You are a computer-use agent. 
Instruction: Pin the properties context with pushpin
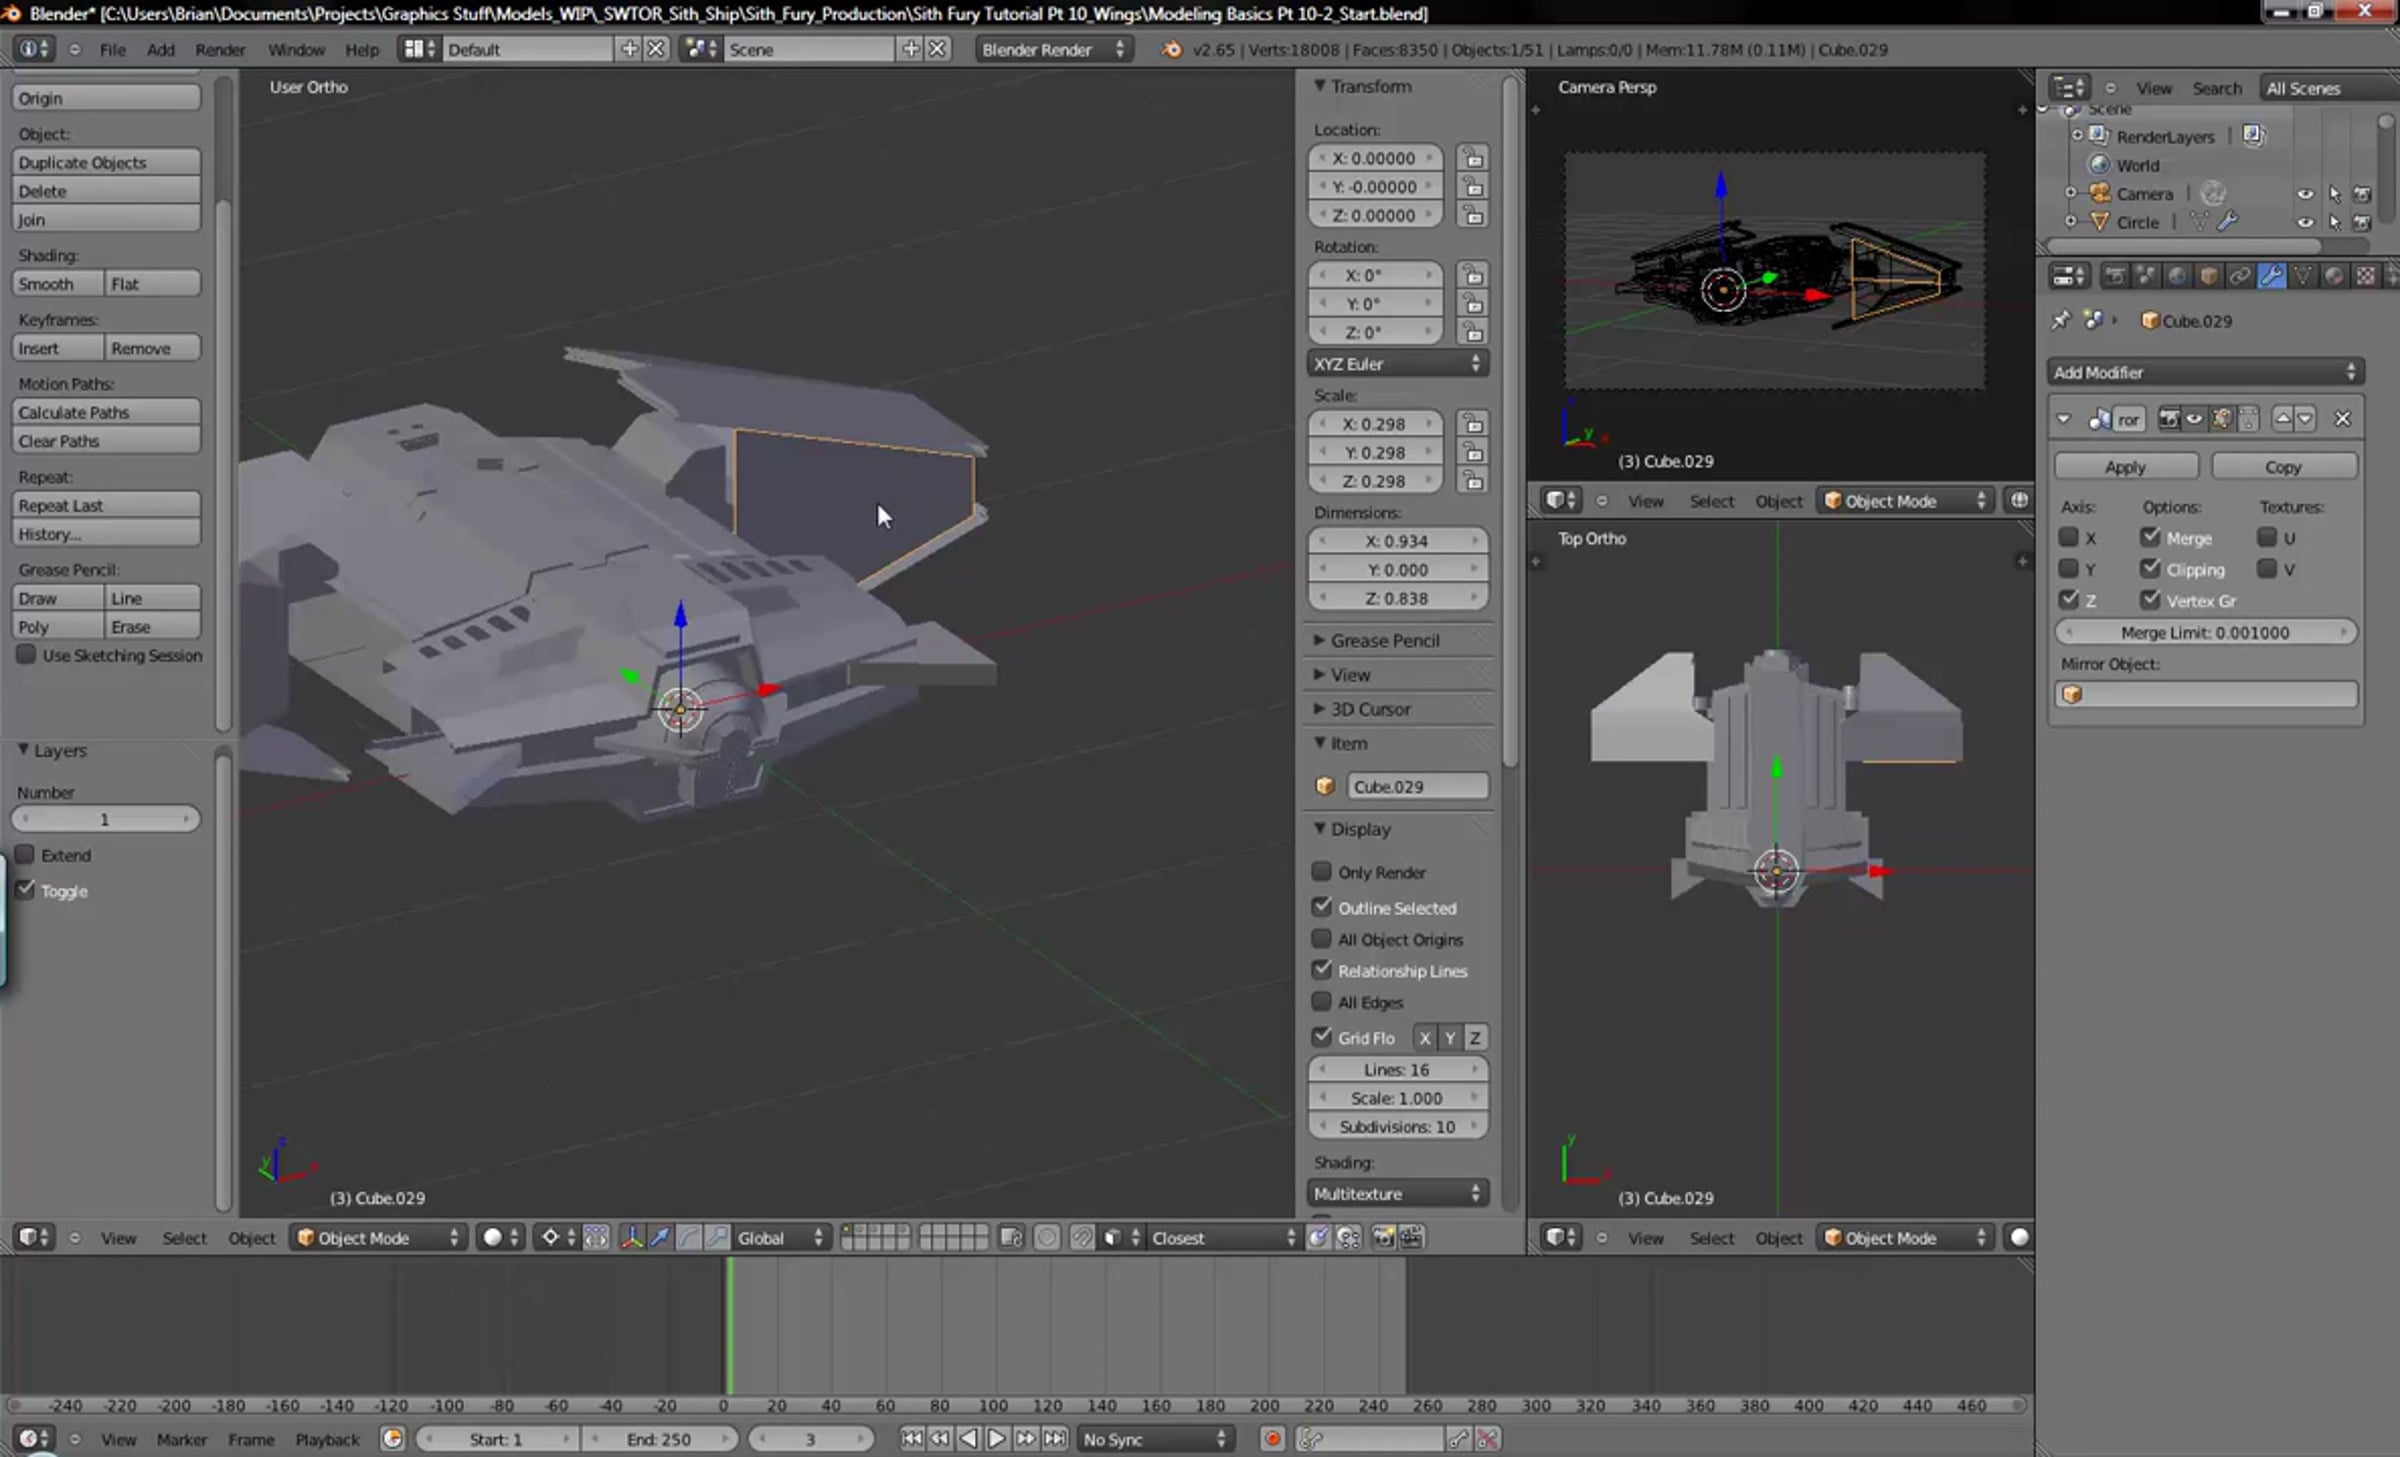(2061, 321)
